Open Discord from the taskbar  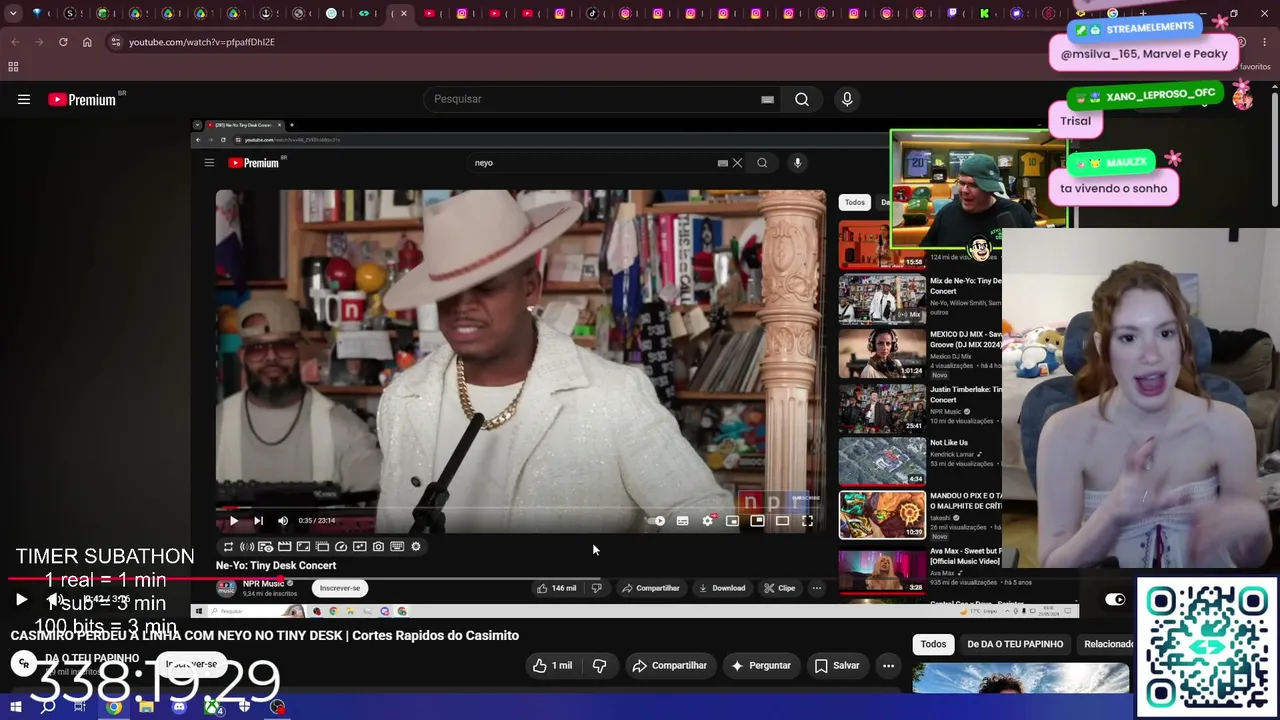(179, 707)
